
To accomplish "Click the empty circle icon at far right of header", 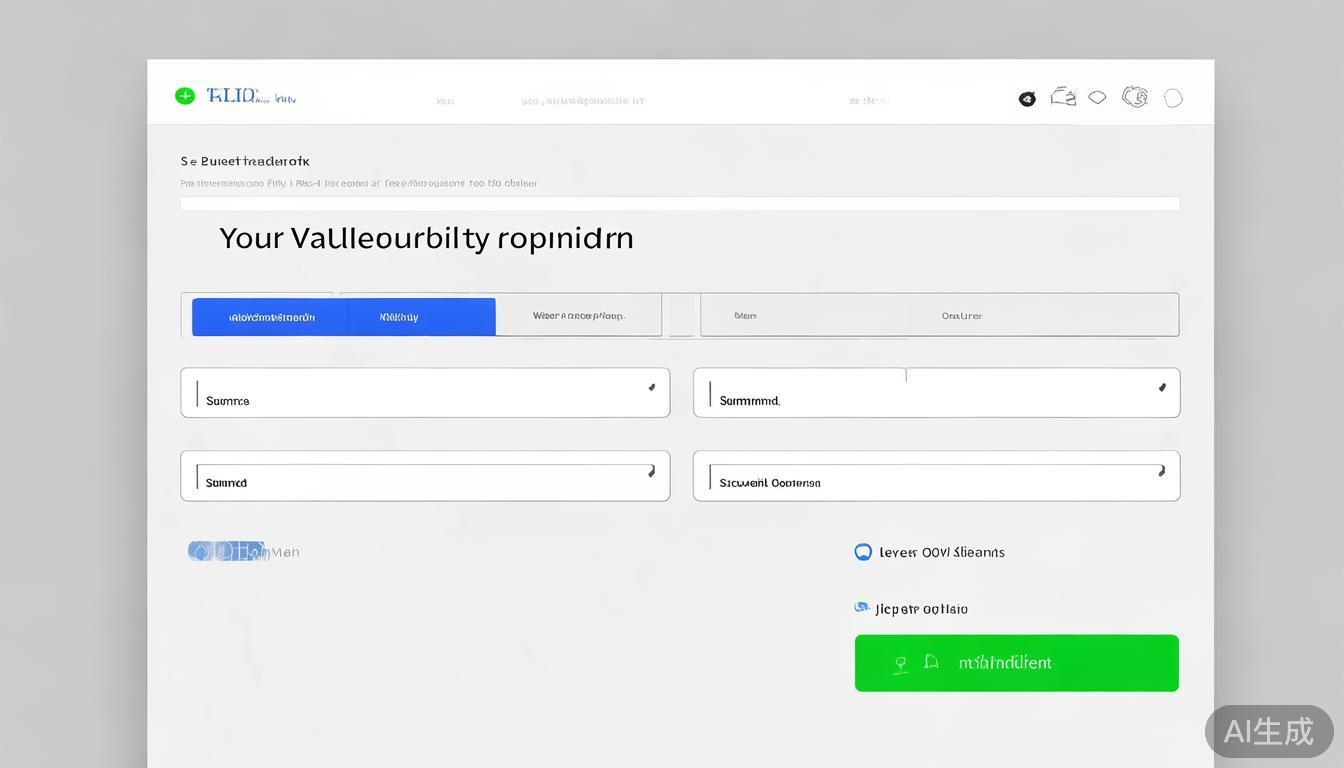I will pyautogui.click(x=1173, y=98).
